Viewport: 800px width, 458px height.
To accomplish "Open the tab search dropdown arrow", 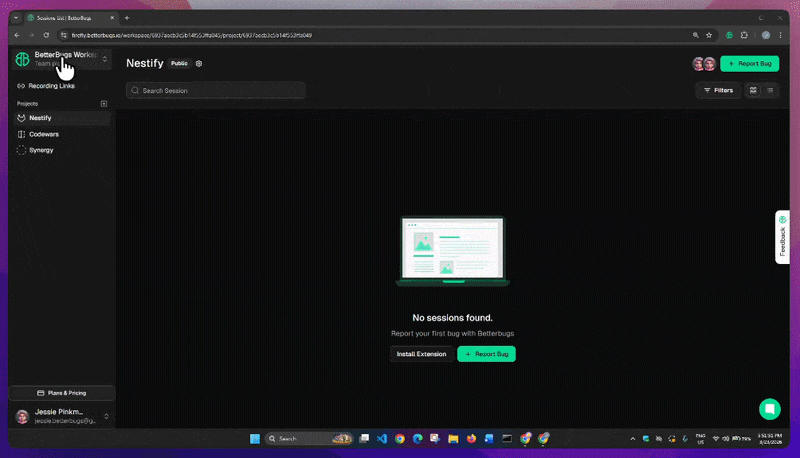I will 16,18.
